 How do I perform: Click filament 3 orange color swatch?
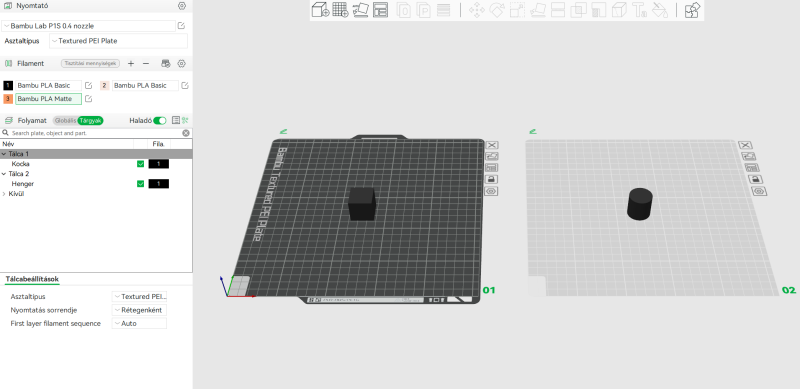(x=8, y=99)
